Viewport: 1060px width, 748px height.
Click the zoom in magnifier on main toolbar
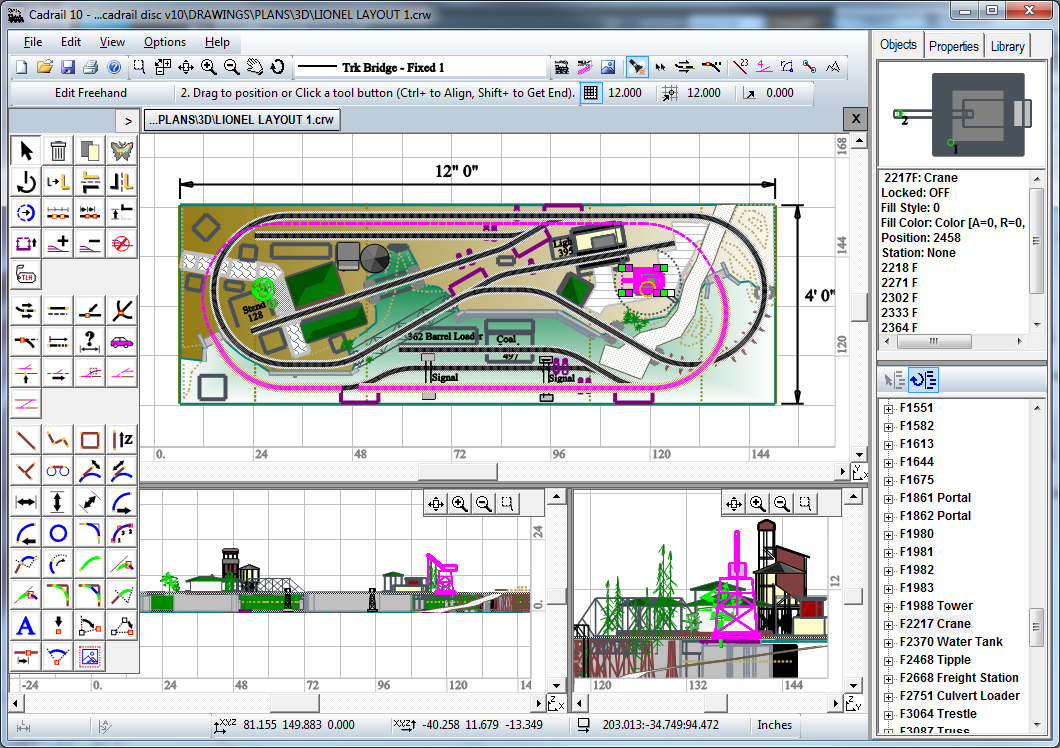(x=209, y=67)
